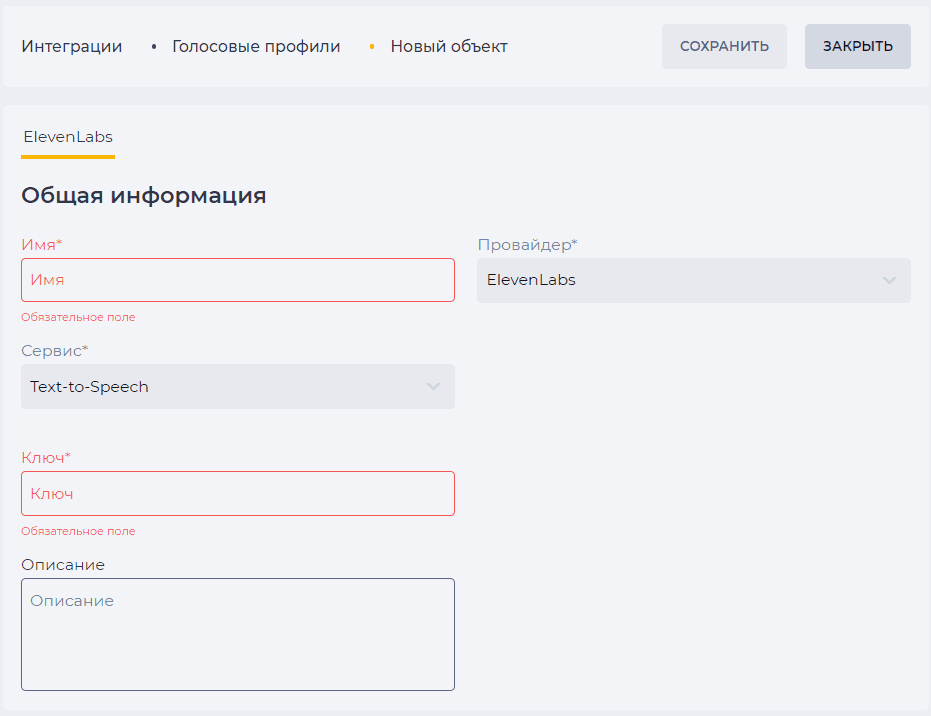This screenshot has width=931, height=716.
Task: Click the Сервис* field label
Action: (x=55, y=351)
